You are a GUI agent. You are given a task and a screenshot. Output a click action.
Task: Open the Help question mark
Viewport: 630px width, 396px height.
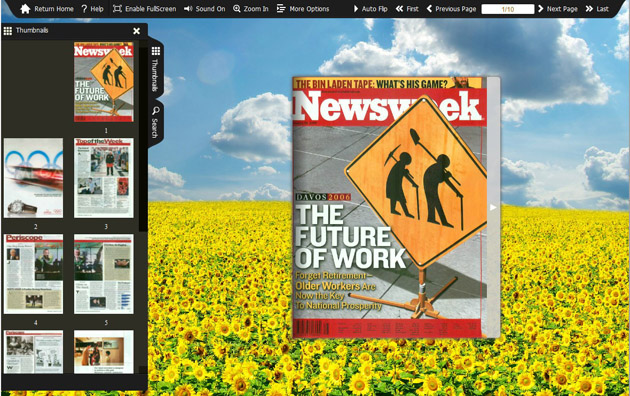pos(84,9)
